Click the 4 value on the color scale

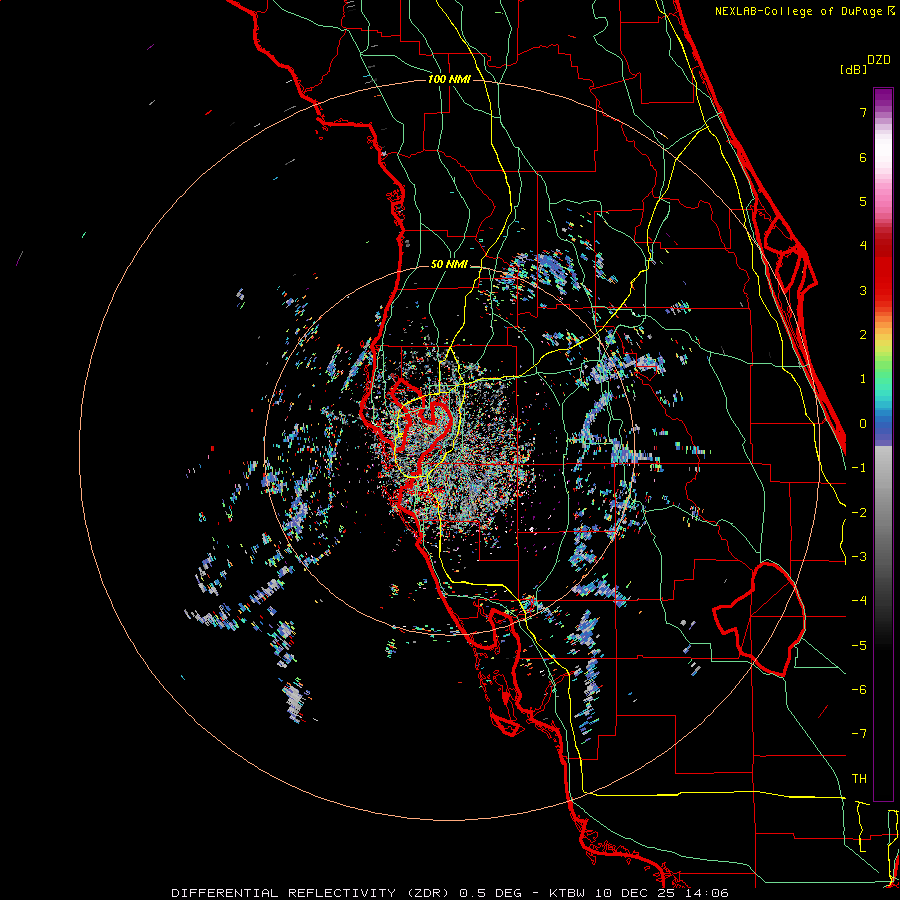click(x=863, y=246)
